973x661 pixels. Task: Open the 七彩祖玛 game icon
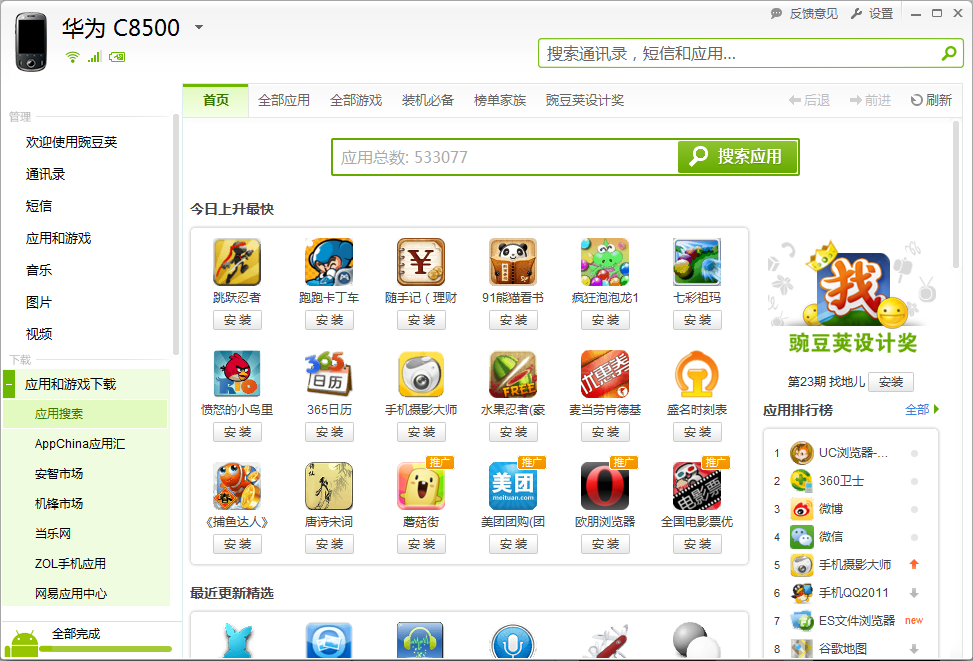697,262
